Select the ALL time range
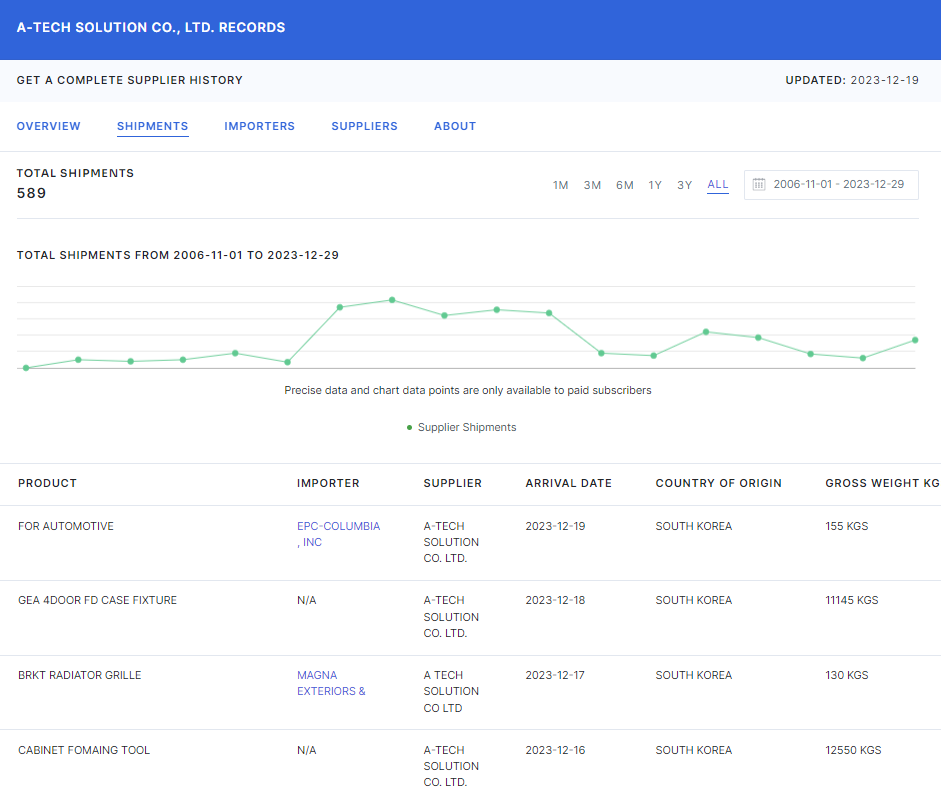Screen dimensions: 941x796 [718, 184]
